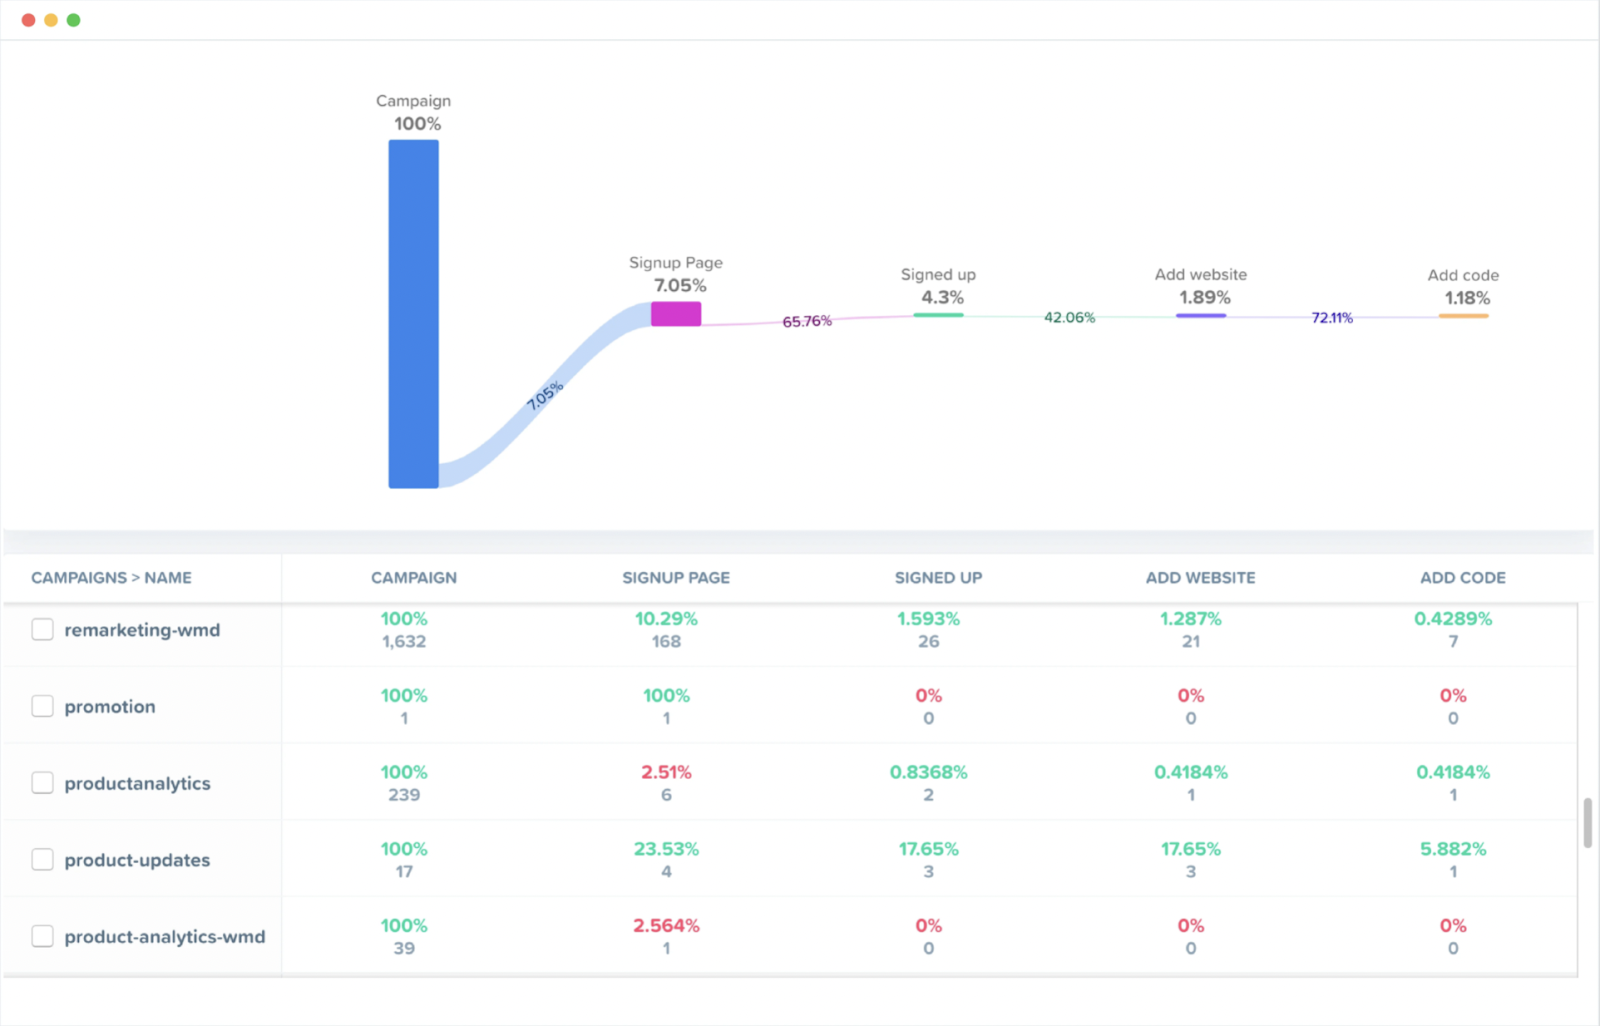Click the productanalytics campaign name
The image size is (1600, 1026).
point(138,784)
